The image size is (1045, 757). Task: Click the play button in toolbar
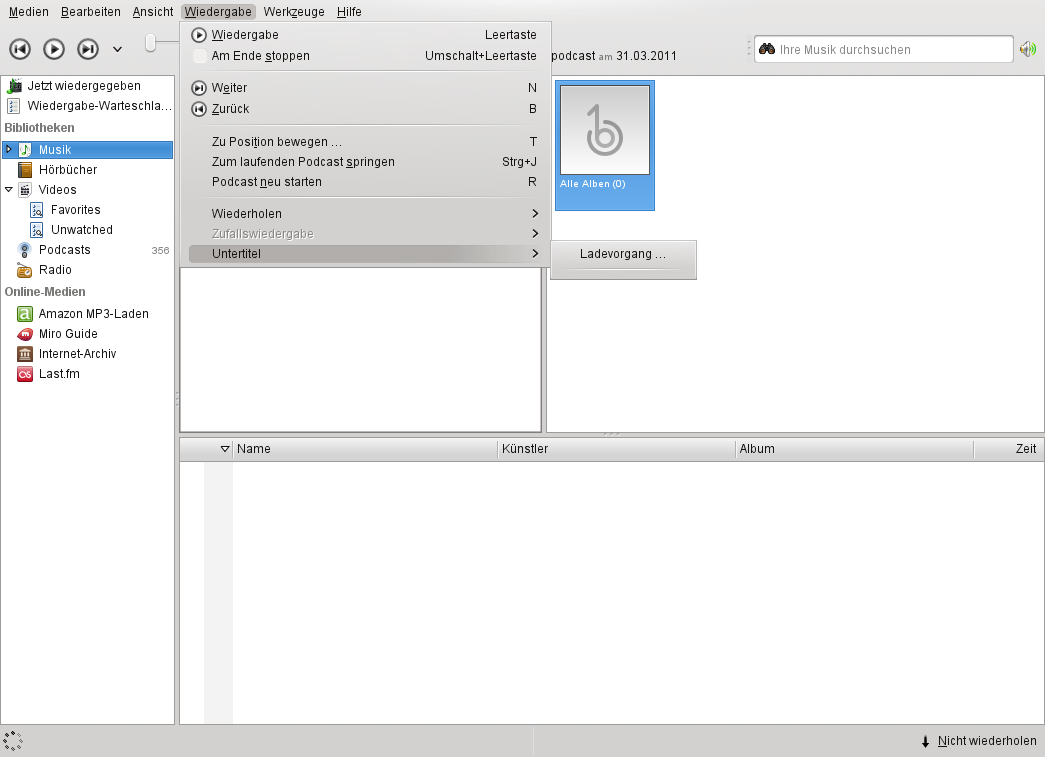point(54,49)
